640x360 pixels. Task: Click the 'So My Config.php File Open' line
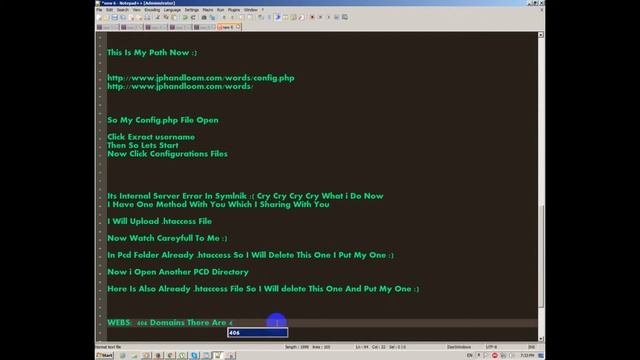click(163, 120)
